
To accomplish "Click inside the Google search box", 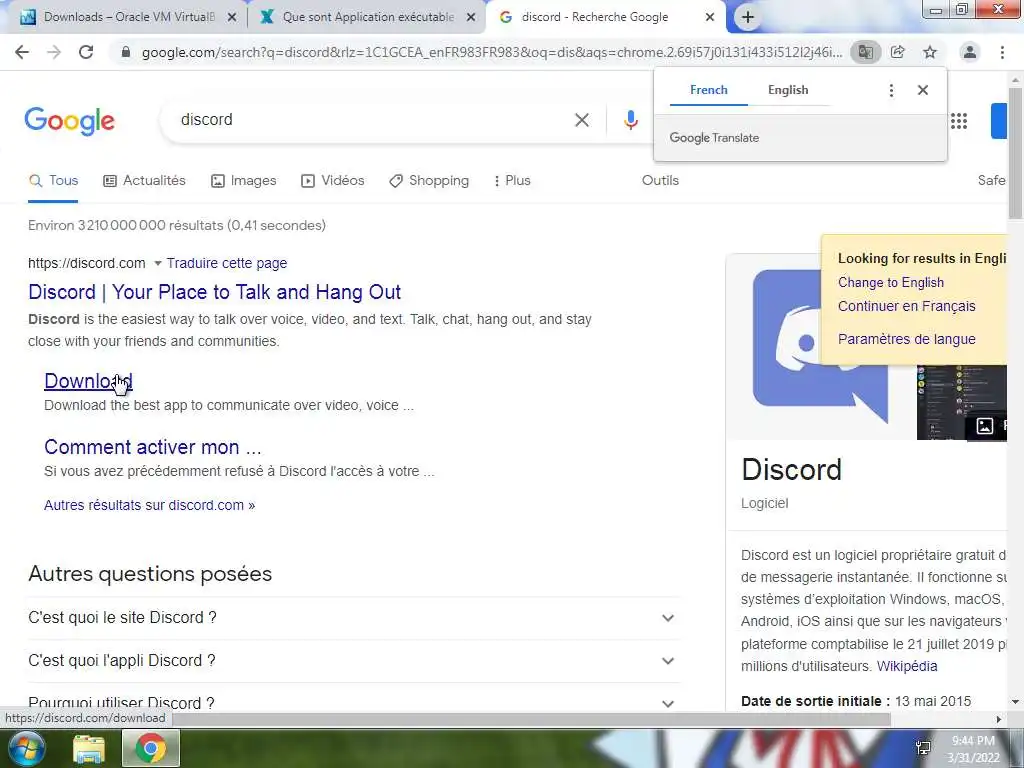I will 366,120.
